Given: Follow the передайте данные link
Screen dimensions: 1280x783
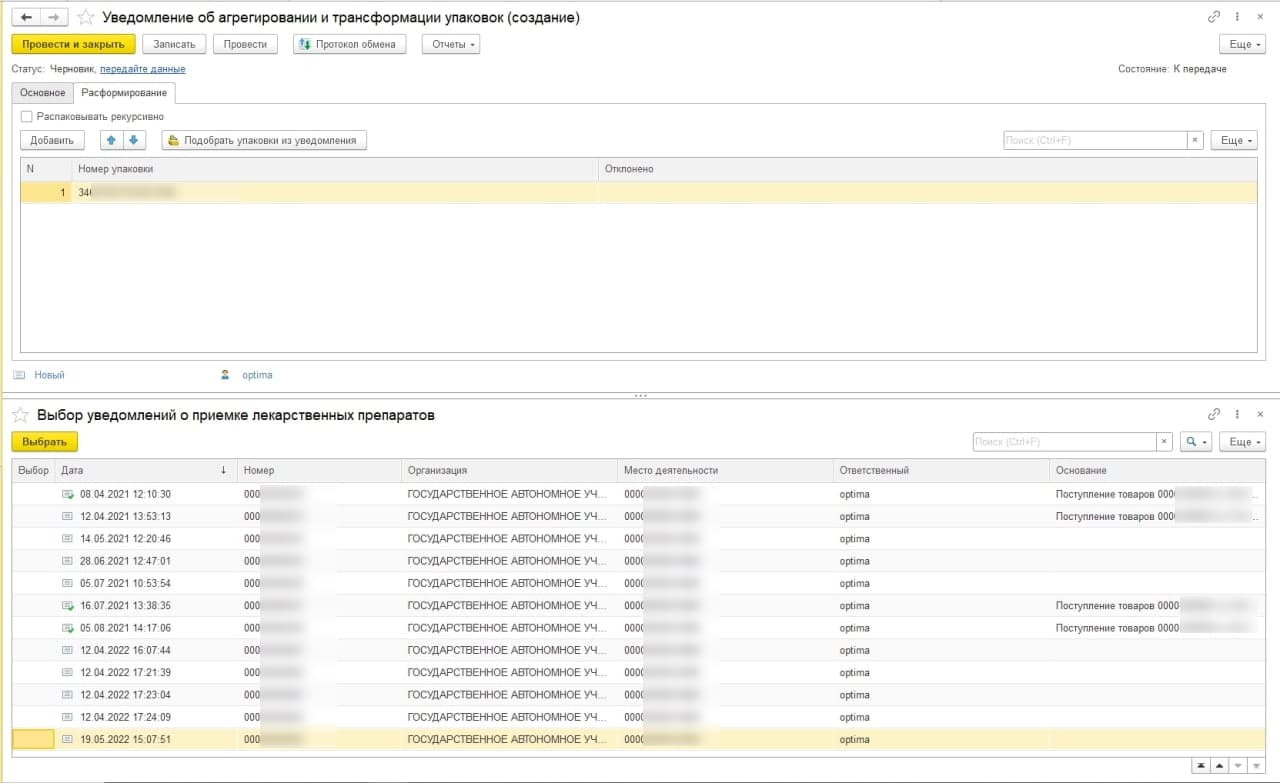Looking at the screenshot, I should pos(142,69).
